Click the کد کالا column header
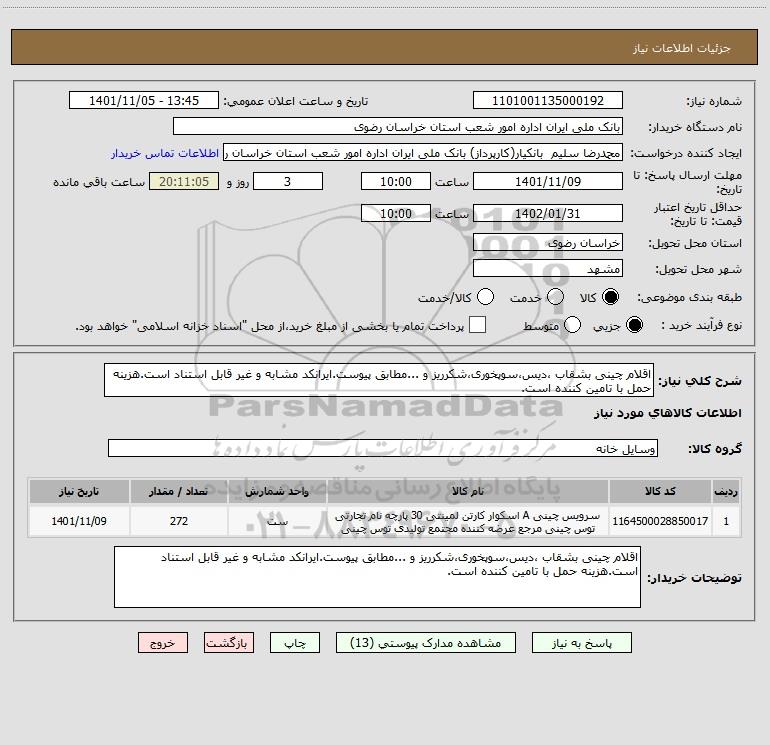Image resolution: width=770 pixels, height=745 pixels. point(660,492)
